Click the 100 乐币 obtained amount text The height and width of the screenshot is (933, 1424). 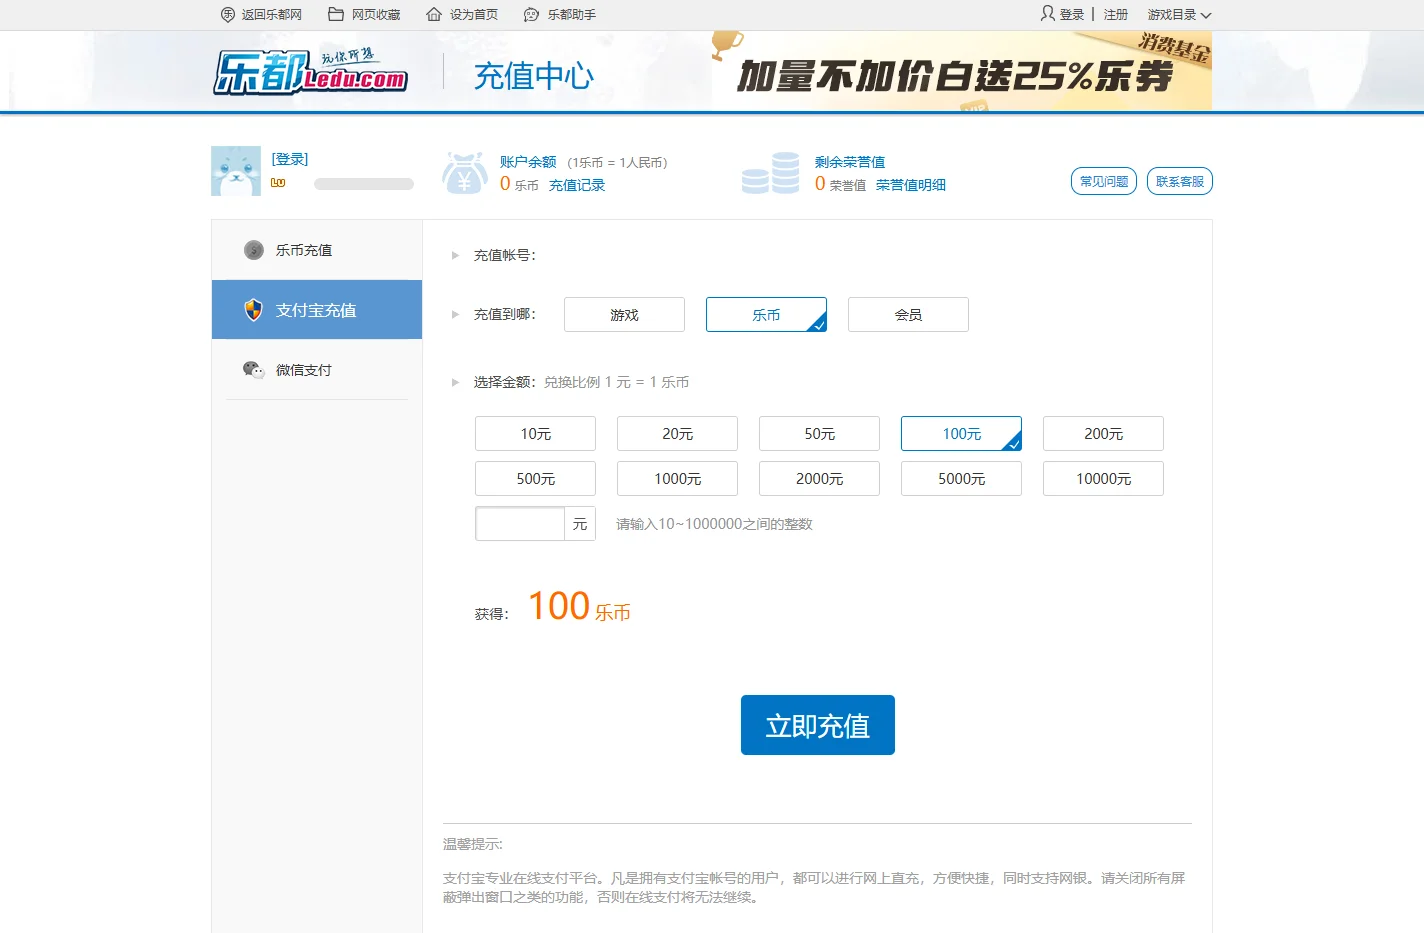[580, 606]
